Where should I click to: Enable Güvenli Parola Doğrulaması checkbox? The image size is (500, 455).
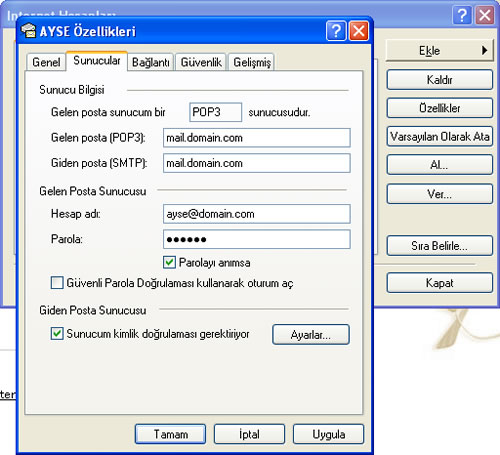click(x=57, y=283)
